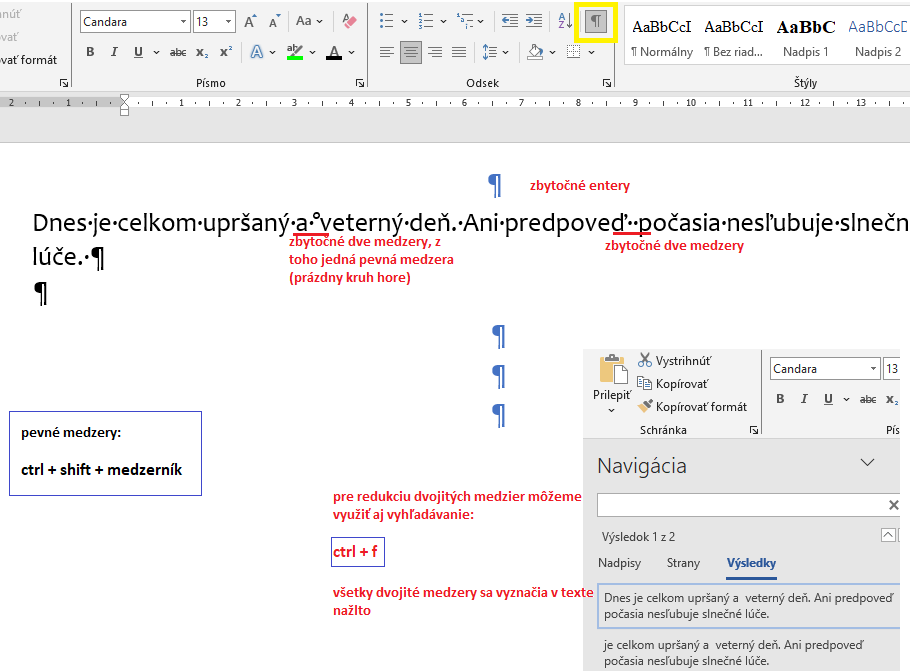Click the Change Case Aa icon
Image resolution: width=910 pixels, height=671 pixels.
[x=304, y=21]
